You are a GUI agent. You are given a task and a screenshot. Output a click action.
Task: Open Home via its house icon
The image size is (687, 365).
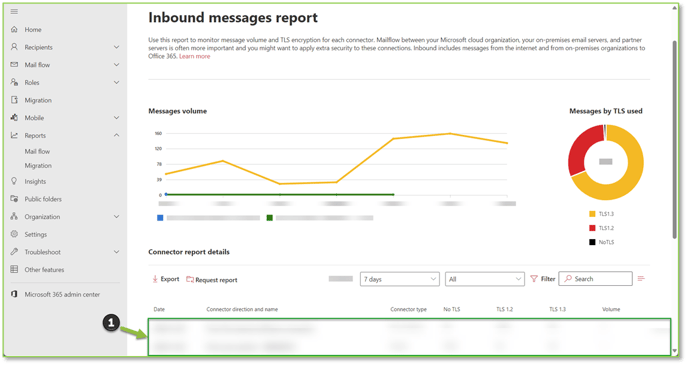pos(14,29)
